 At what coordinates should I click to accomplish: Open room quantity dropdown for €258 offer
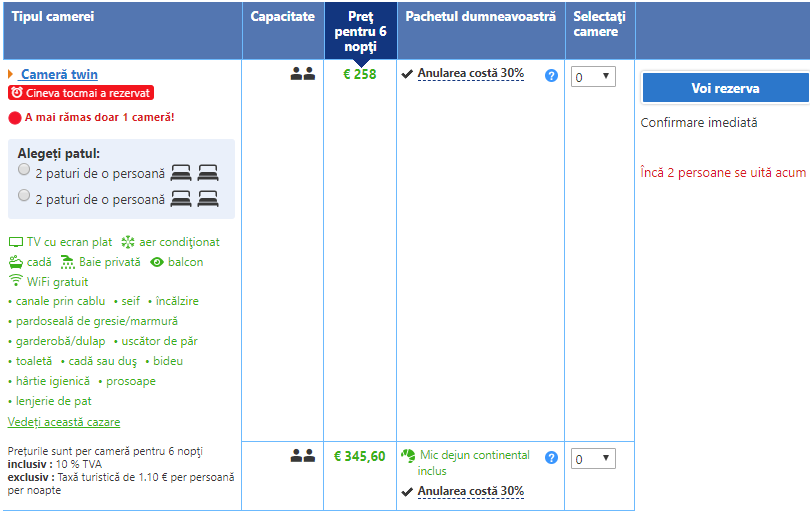pos(593,76)
